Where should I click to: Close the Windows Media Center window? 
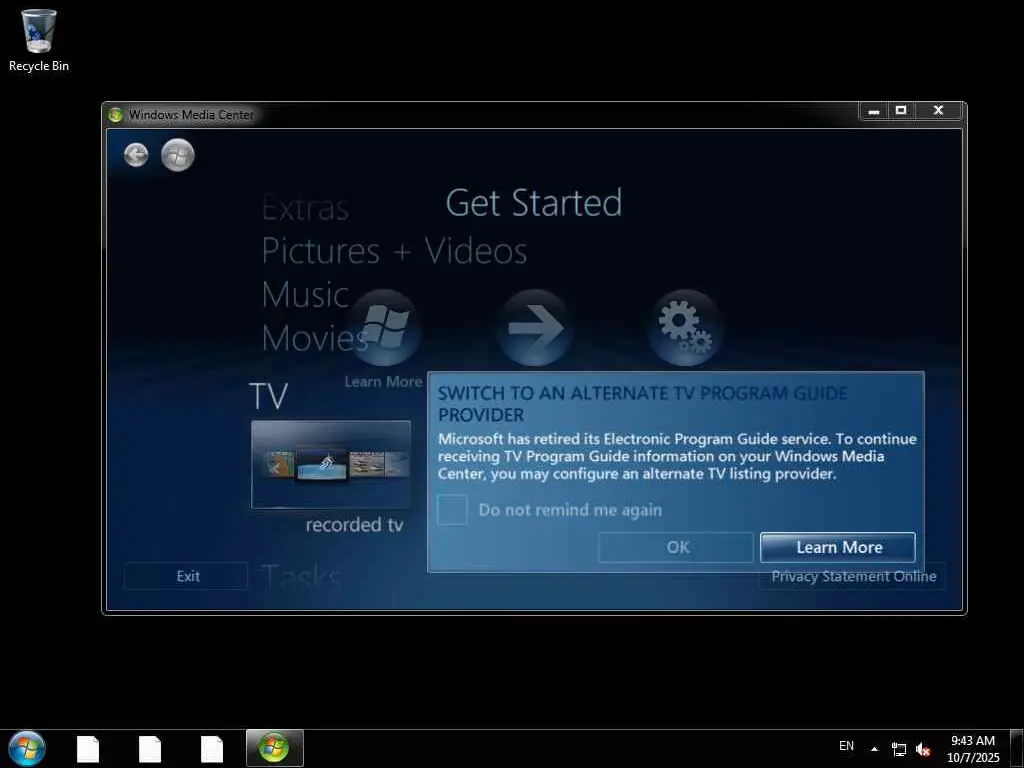(x=938, y=111)
